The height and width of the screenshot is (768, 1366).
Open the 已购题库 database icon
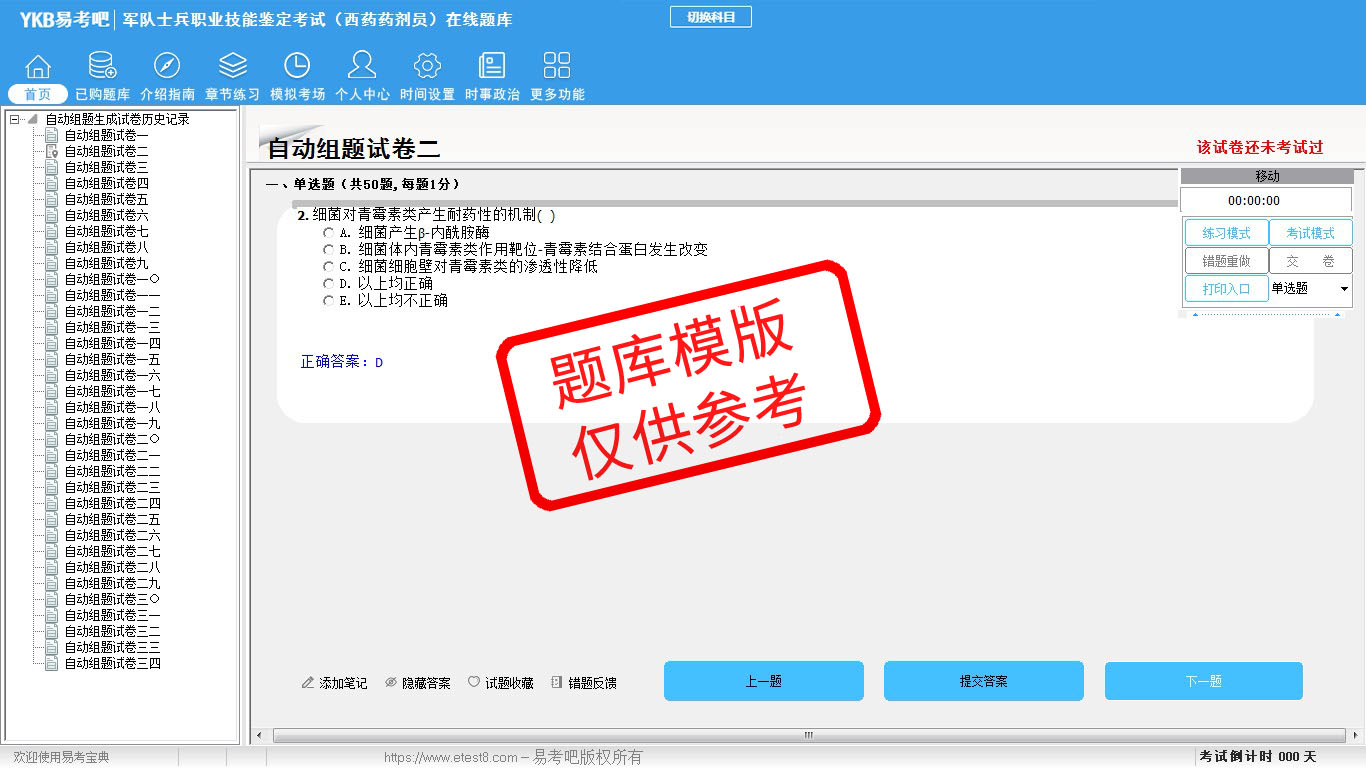[x=102, y=66]
